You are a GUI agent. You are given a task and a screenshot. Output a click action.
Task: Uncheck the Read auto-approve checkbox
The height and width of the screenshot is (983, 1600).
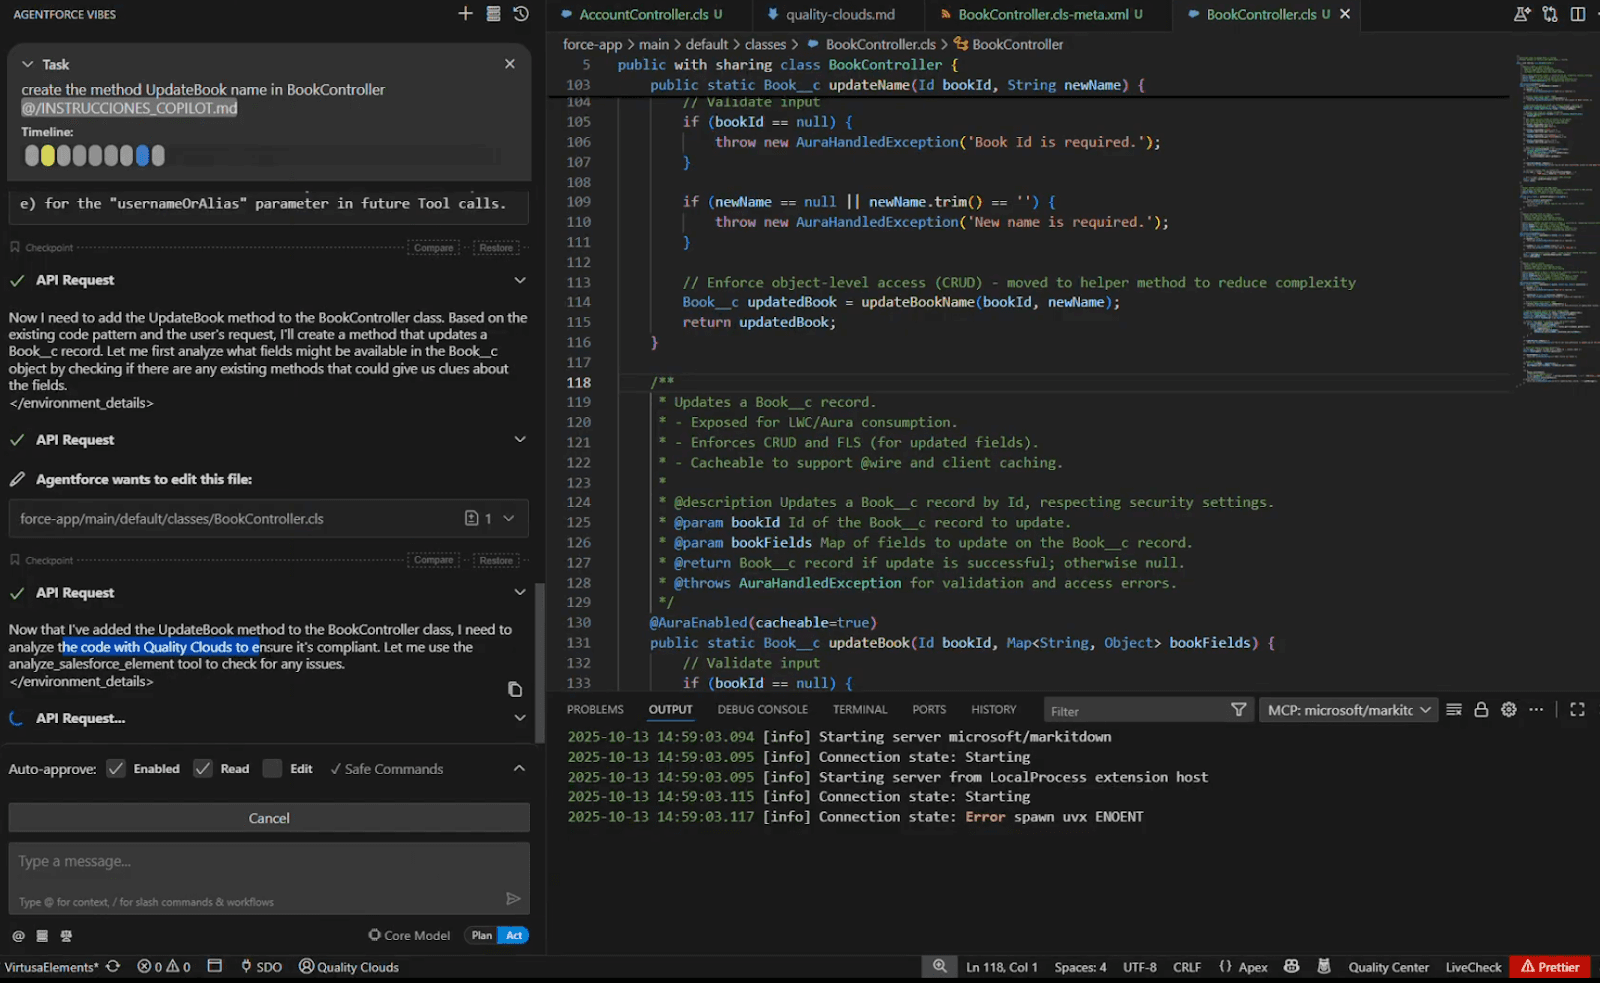[x=204, y=769]
